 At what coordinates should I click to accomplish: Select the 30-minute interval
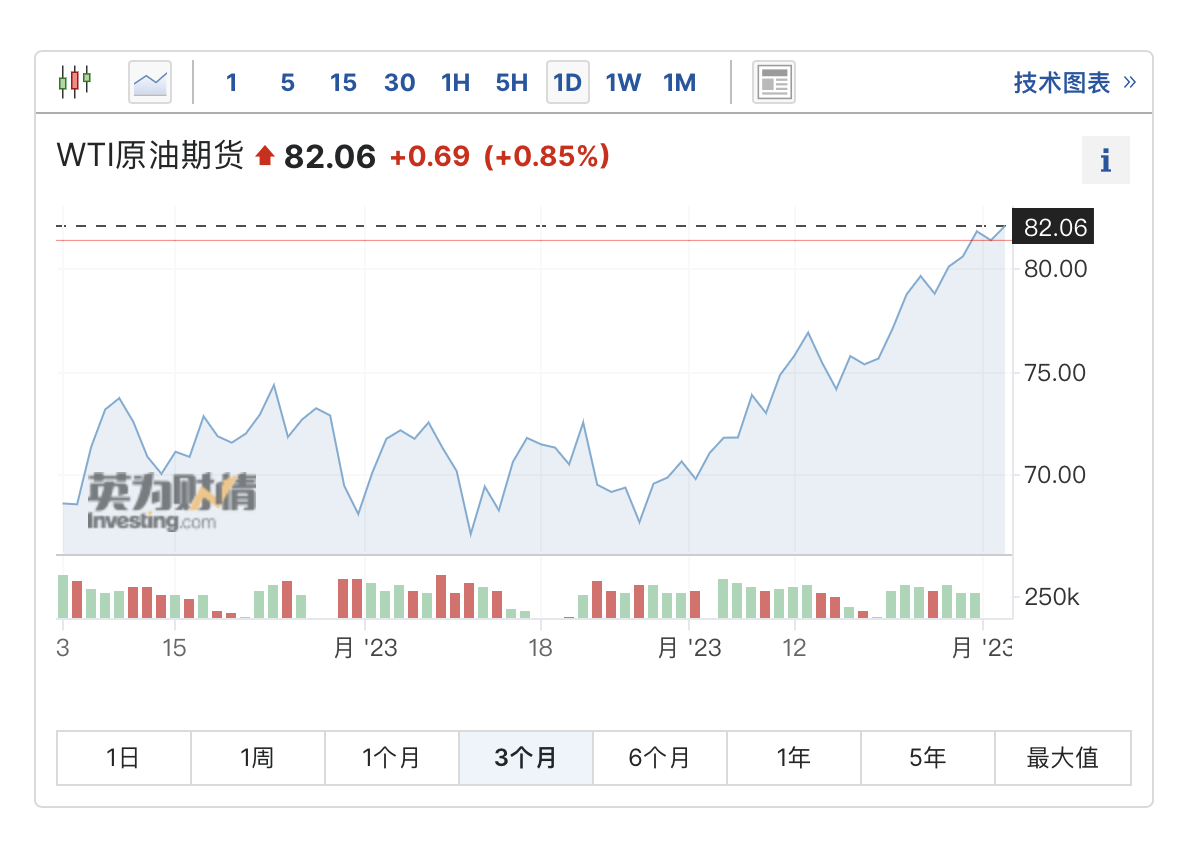coord(399,82)
